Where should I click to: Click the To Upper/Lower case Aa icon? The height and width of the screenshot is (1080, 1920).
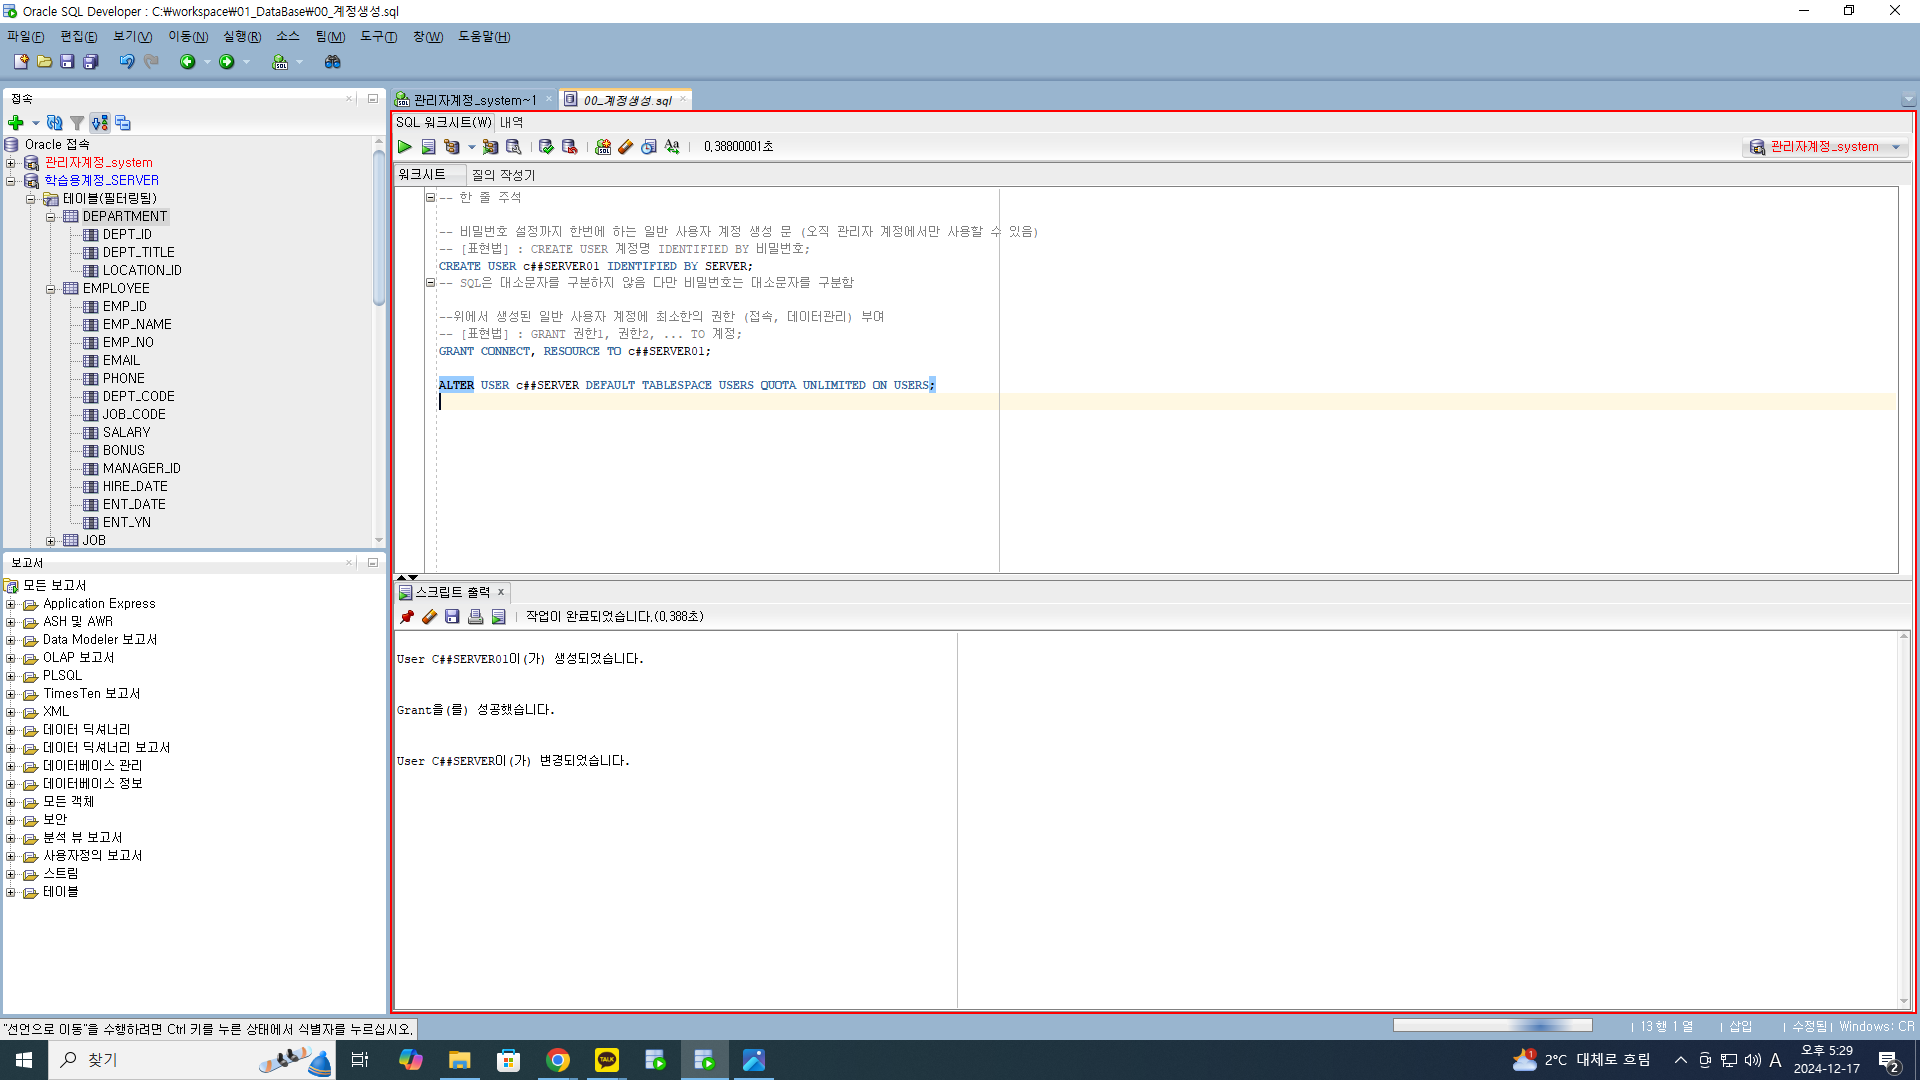coord(672,147)
